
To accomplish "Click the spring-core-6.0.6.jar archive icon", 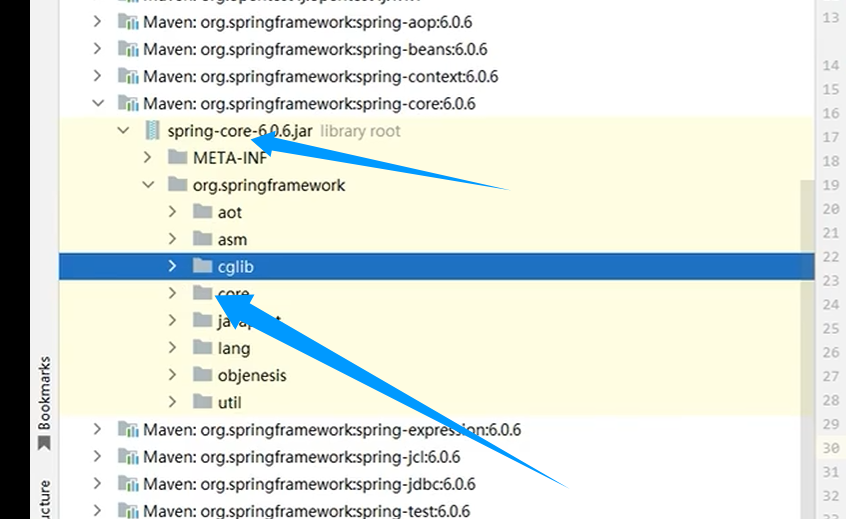I will click(153, 130).
